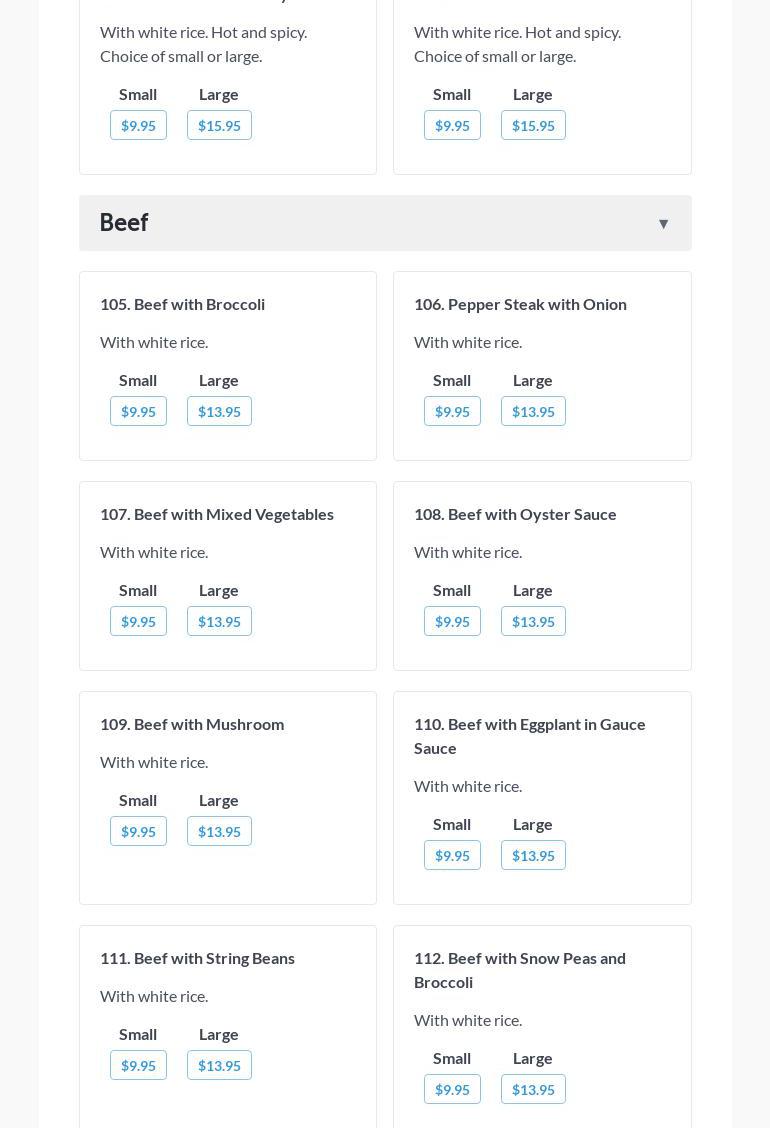
Task: Choose large Pepper Steak with Onion
Action: pos(533,411)
